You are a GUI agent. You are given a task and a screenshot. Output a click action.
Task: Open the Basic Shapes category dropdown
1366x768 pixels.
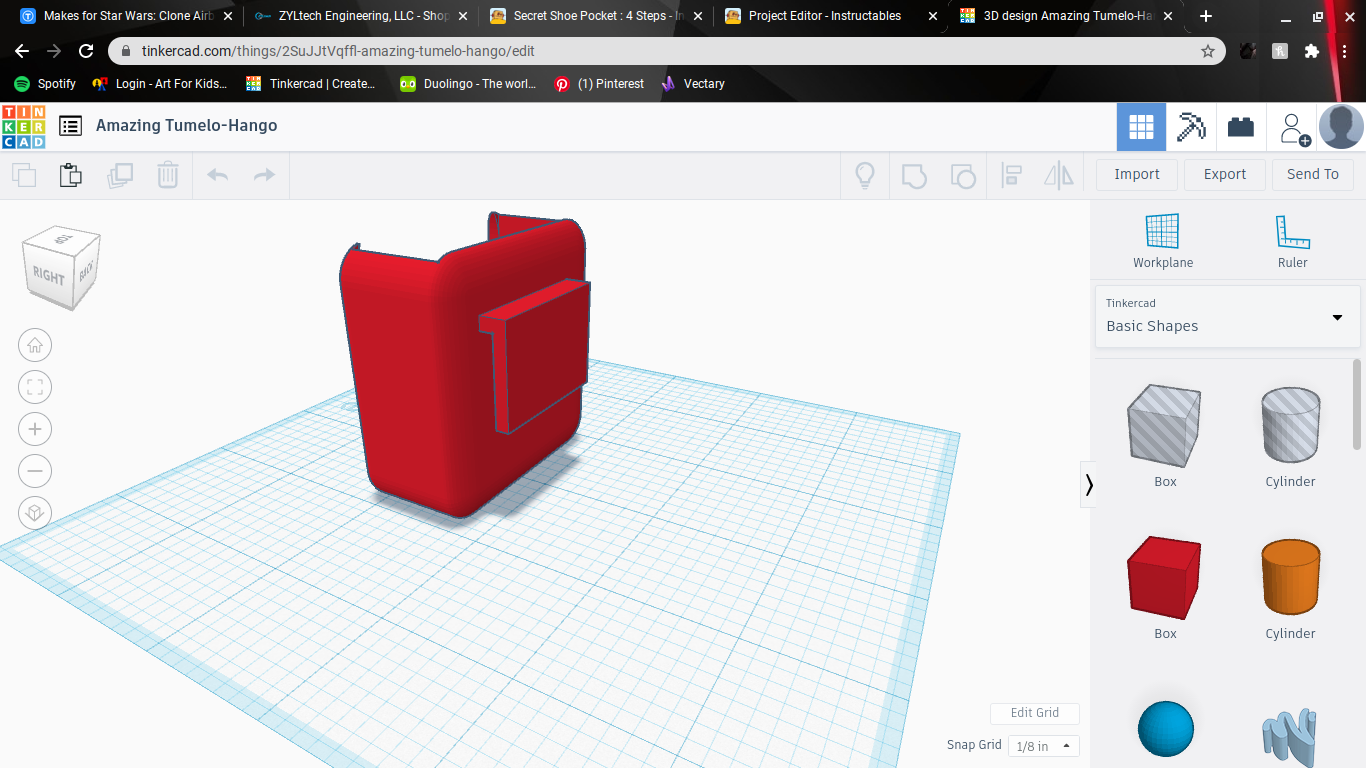[x=1227, y=316]
